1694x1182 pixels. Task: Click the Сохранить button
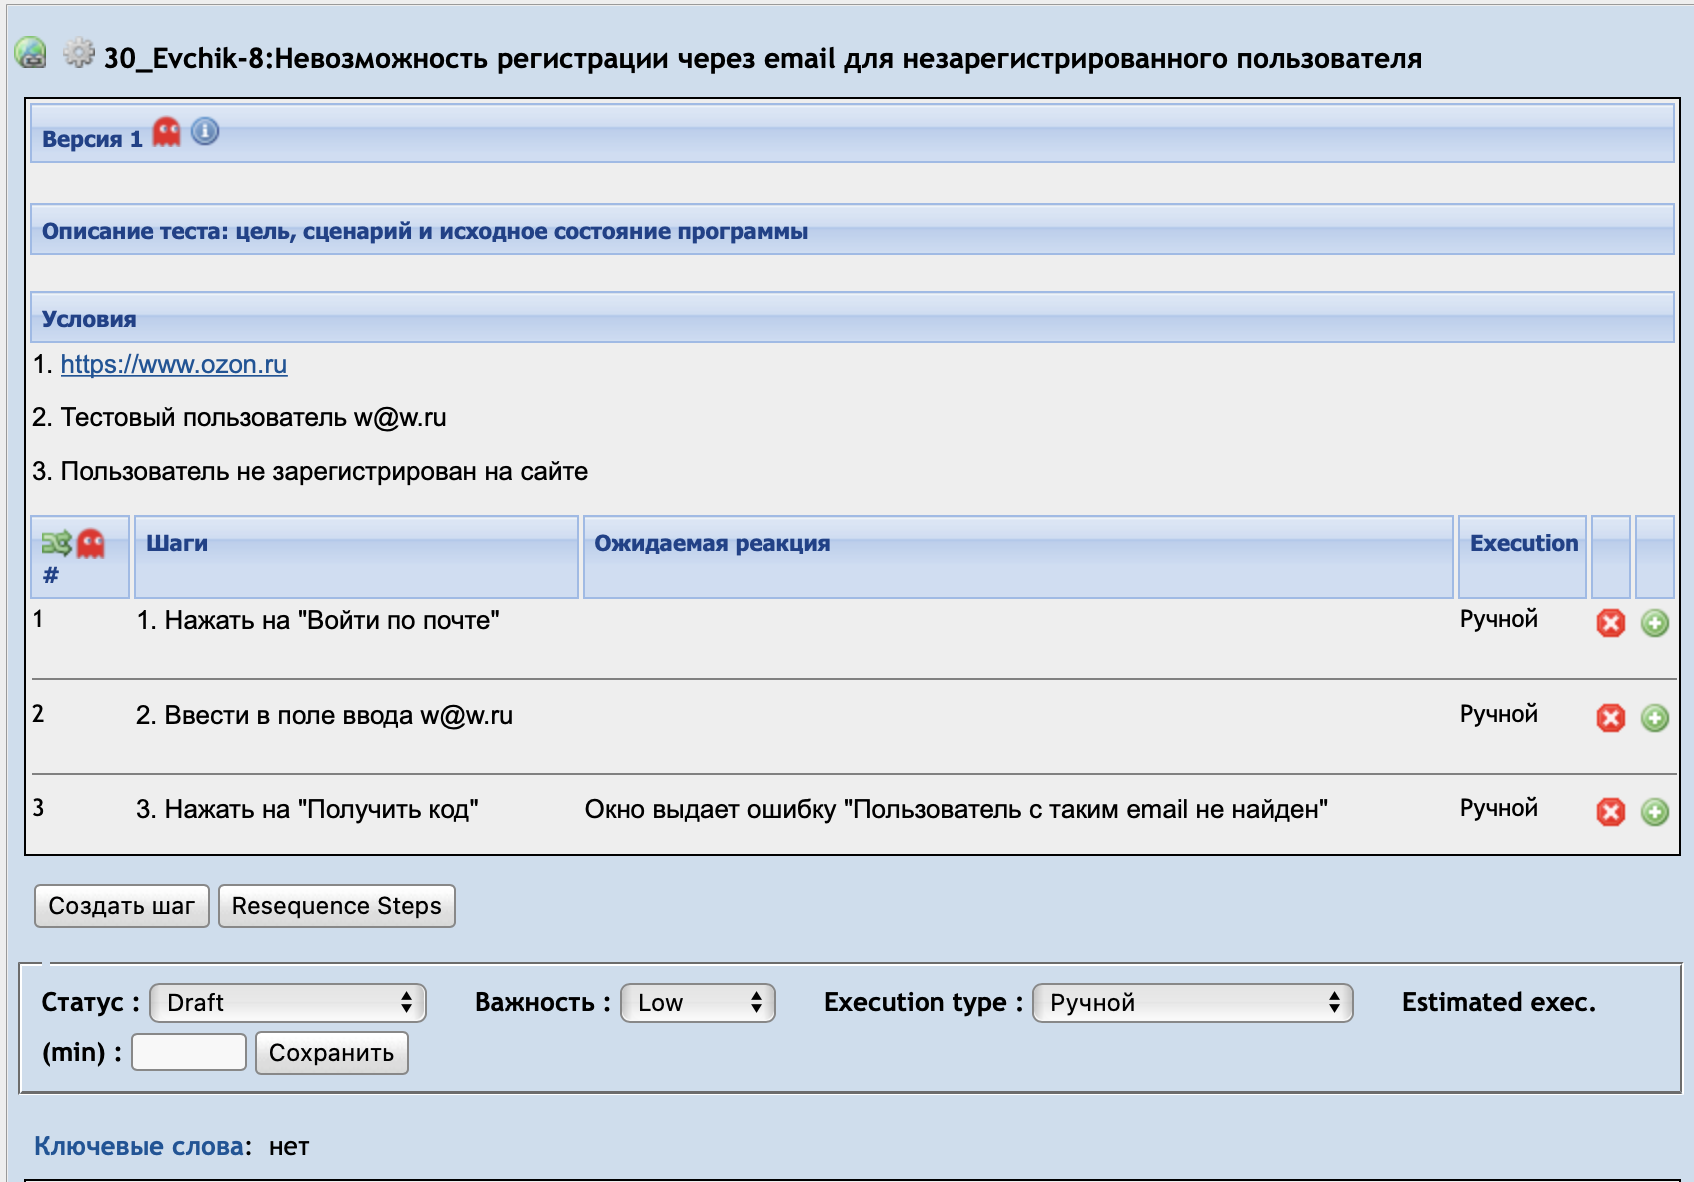pos(332,1053)
